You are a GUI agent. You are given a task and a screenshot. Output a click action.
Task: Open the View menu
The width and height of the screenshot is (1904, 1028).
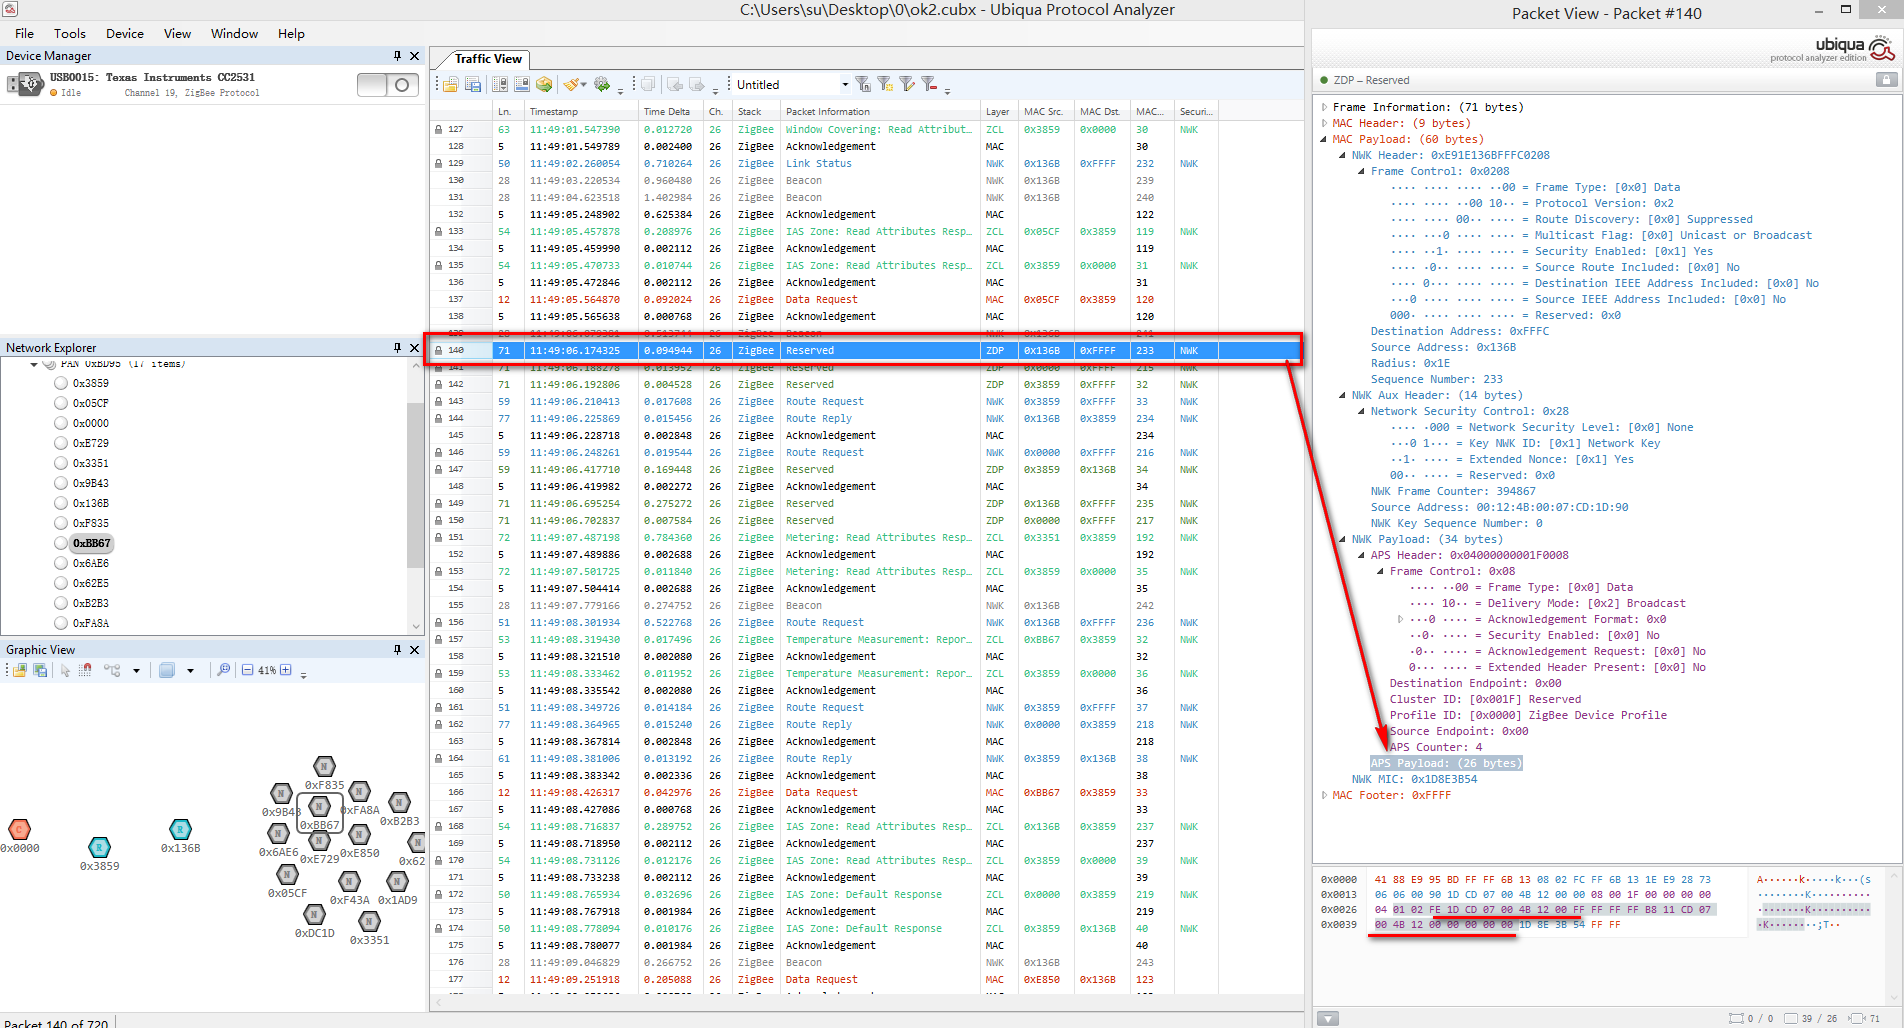point(177,33)
